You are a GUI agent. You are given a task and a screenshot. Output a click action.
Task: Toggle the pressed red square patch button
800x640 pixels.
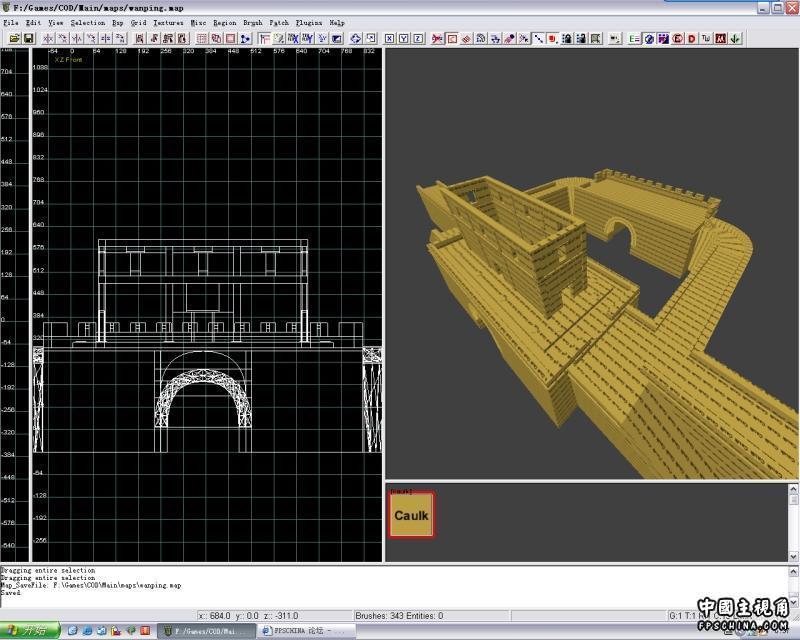(452, 38)
